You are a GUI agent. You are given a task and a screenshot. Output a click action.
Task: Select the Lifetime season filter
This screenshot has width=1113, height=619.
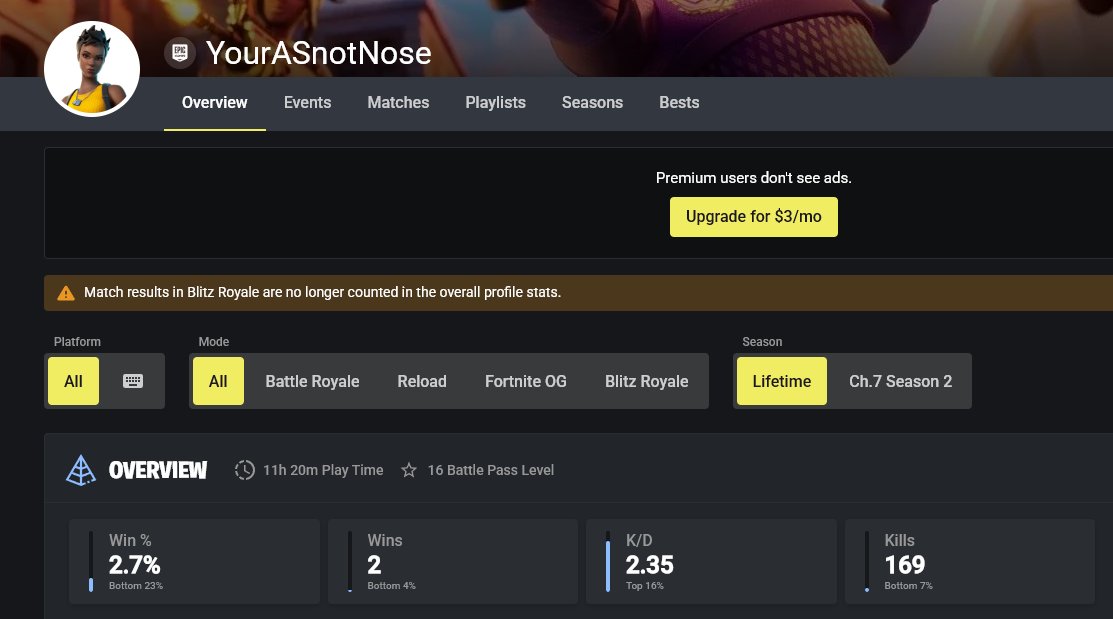point(782,381)
